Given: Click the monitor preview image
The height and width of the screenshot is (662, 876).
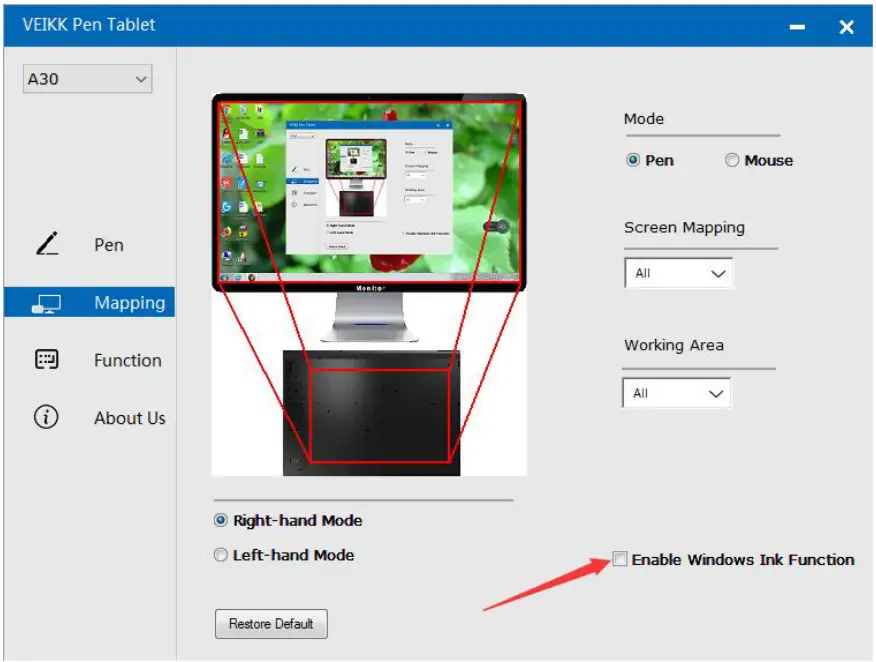Looking at the screenshot, I should (x=369, y=192).
